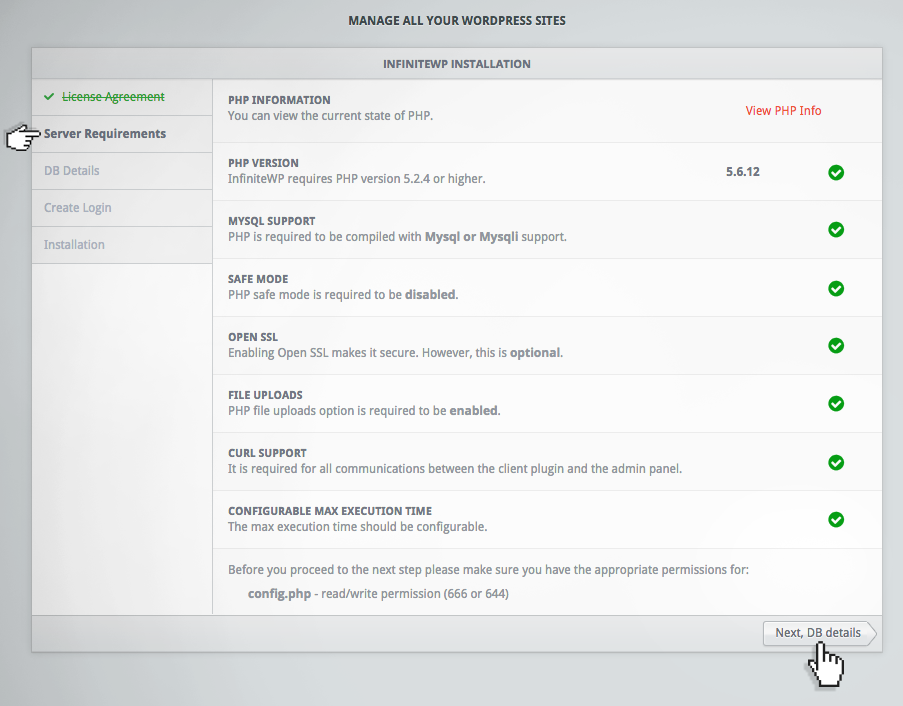This screenshot has width=903, height=706.
Task: Select the Server Requirements step
Action: pos(103,133)
